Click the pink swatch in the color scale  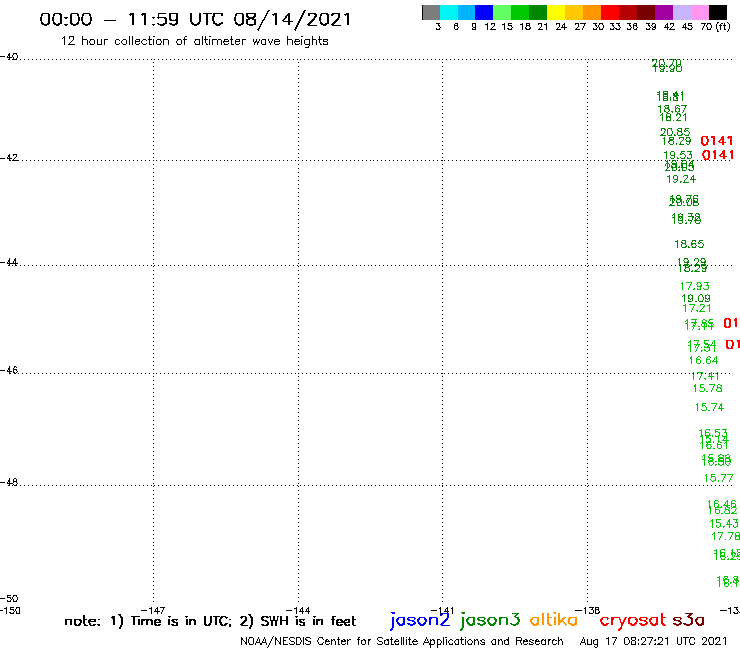click(699, 12)
